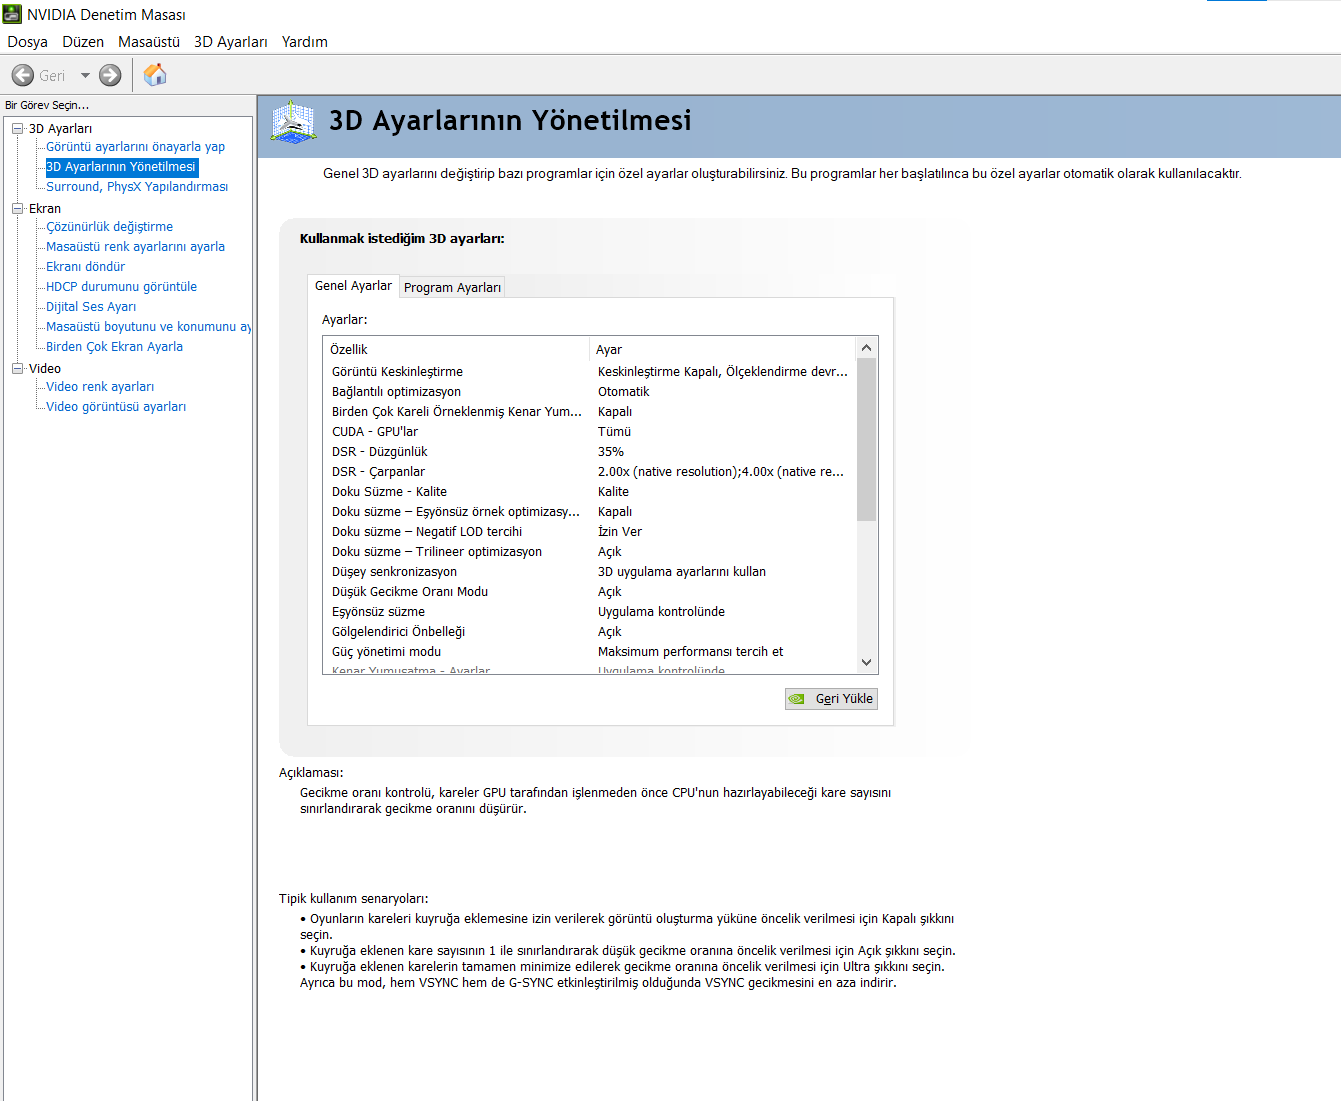Image resolution: width=1341 pixels, height=1101 pixels.
Task: Click the Otomatik value for Bağlantılı optimizasyon
Action: point(624,392)
